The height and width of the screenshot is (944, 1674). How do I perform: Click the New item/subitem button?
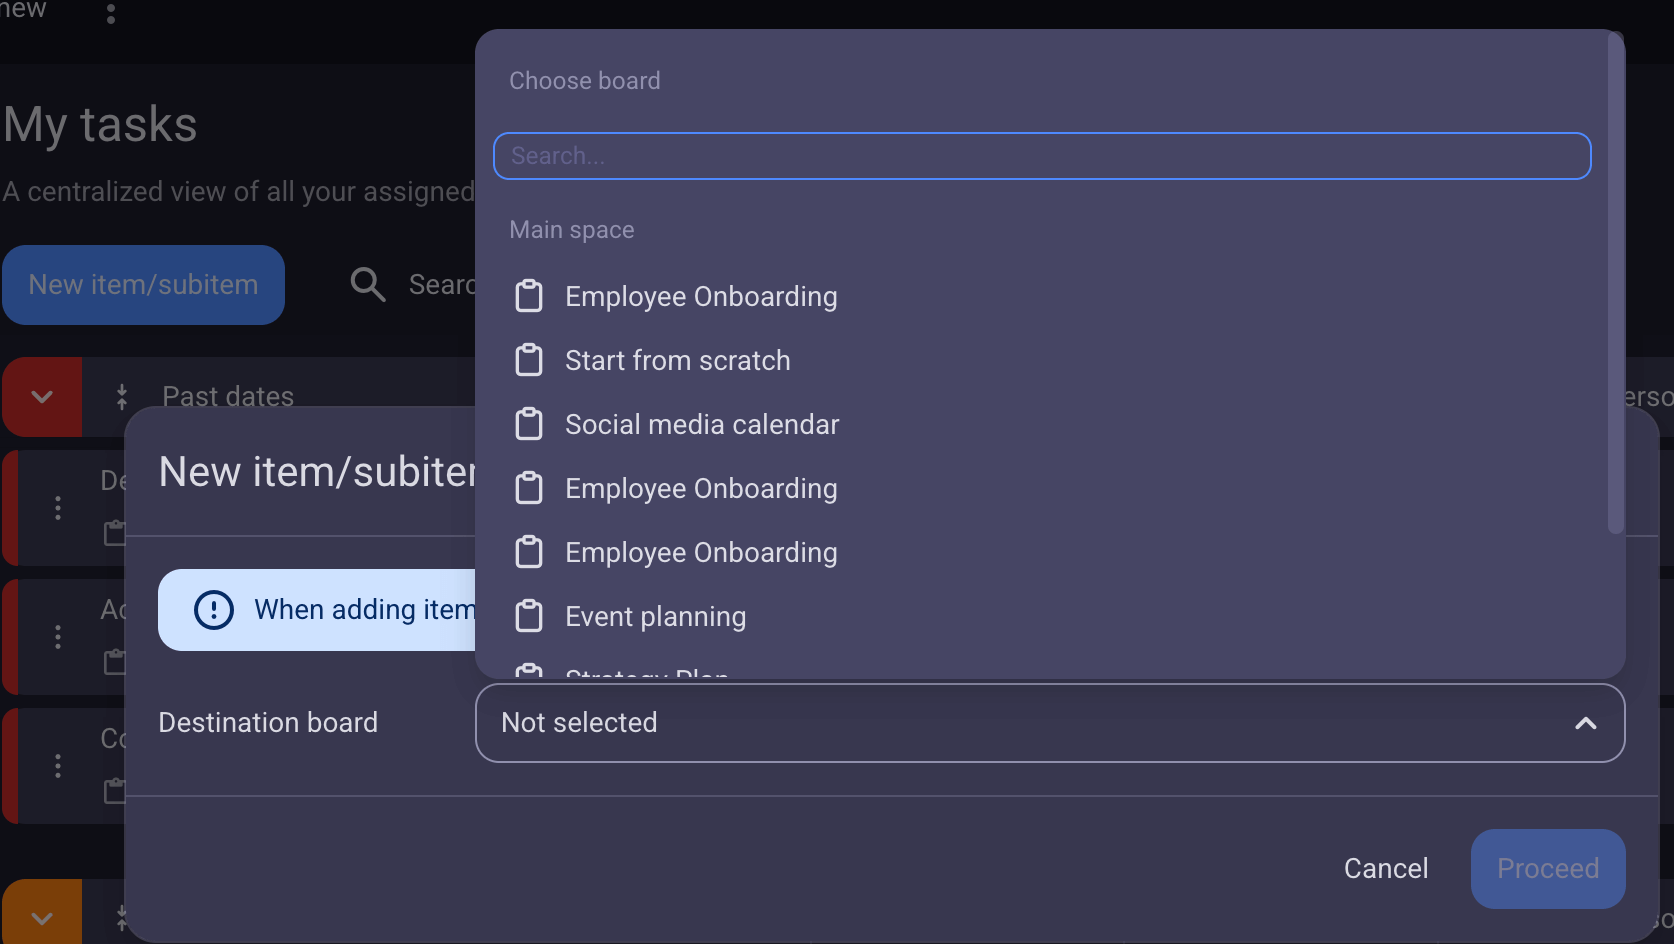point(143,285)
